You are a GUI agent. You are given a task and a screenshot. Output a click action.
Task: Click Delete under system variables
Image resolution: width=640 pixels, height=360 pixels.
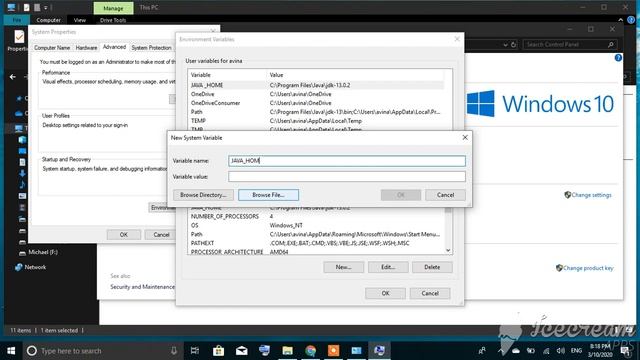pyautogui.click(x=432, y=267)
